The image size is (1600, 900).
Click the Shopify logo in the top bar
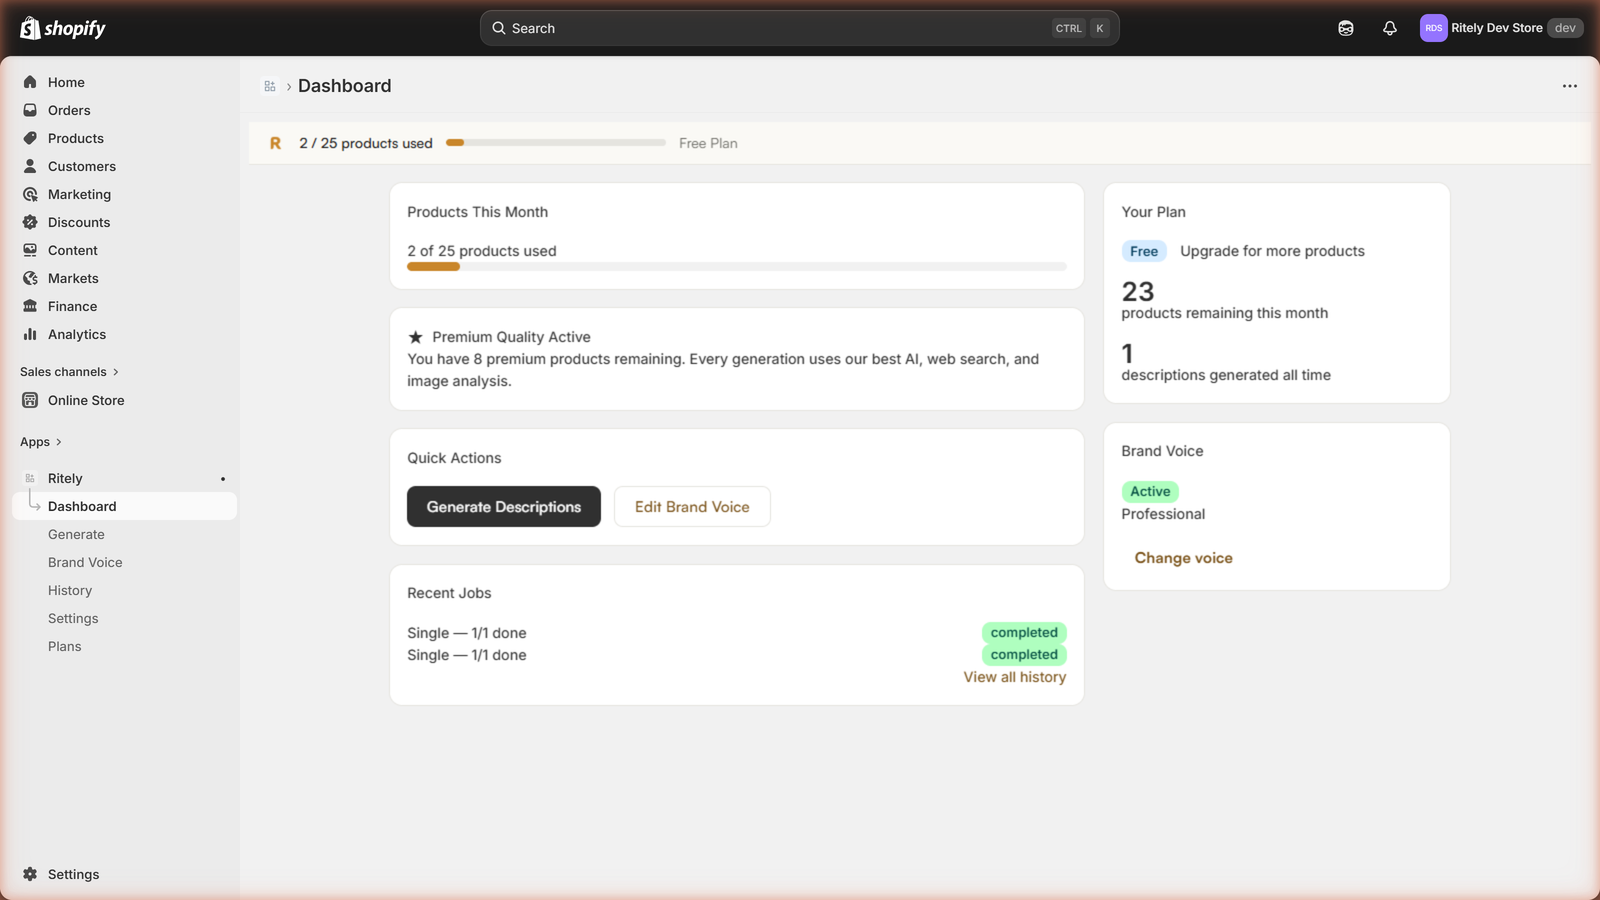(62, 28)
